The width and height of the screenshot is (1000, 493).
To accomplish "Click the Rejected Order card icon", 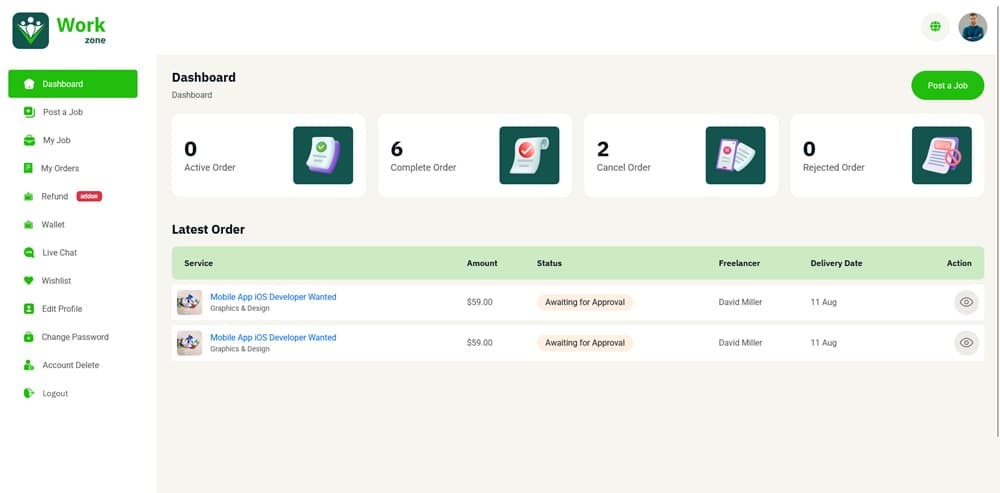I will [941, 155].
